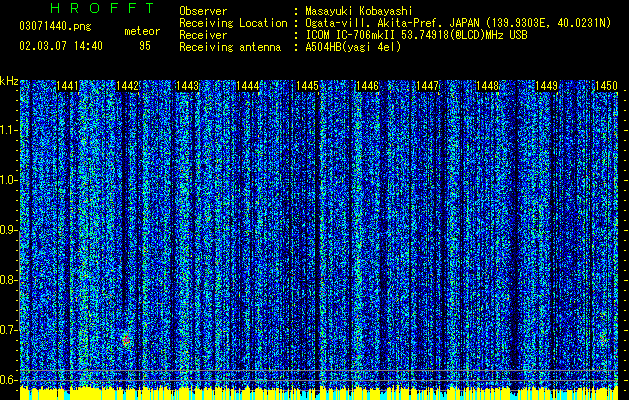
Task: Select the ICOM IC-706mkII receiver text
Action: pyautogui.click(x=416, y=35)
